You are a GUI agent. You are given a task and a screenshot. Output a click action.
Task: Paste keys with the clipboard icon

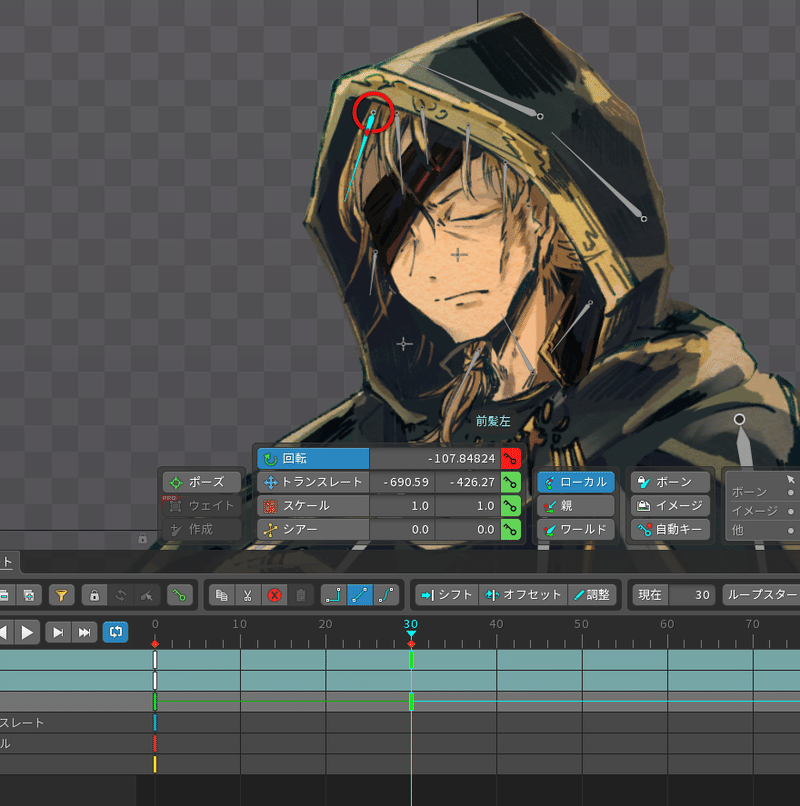[x=301, y=595]
